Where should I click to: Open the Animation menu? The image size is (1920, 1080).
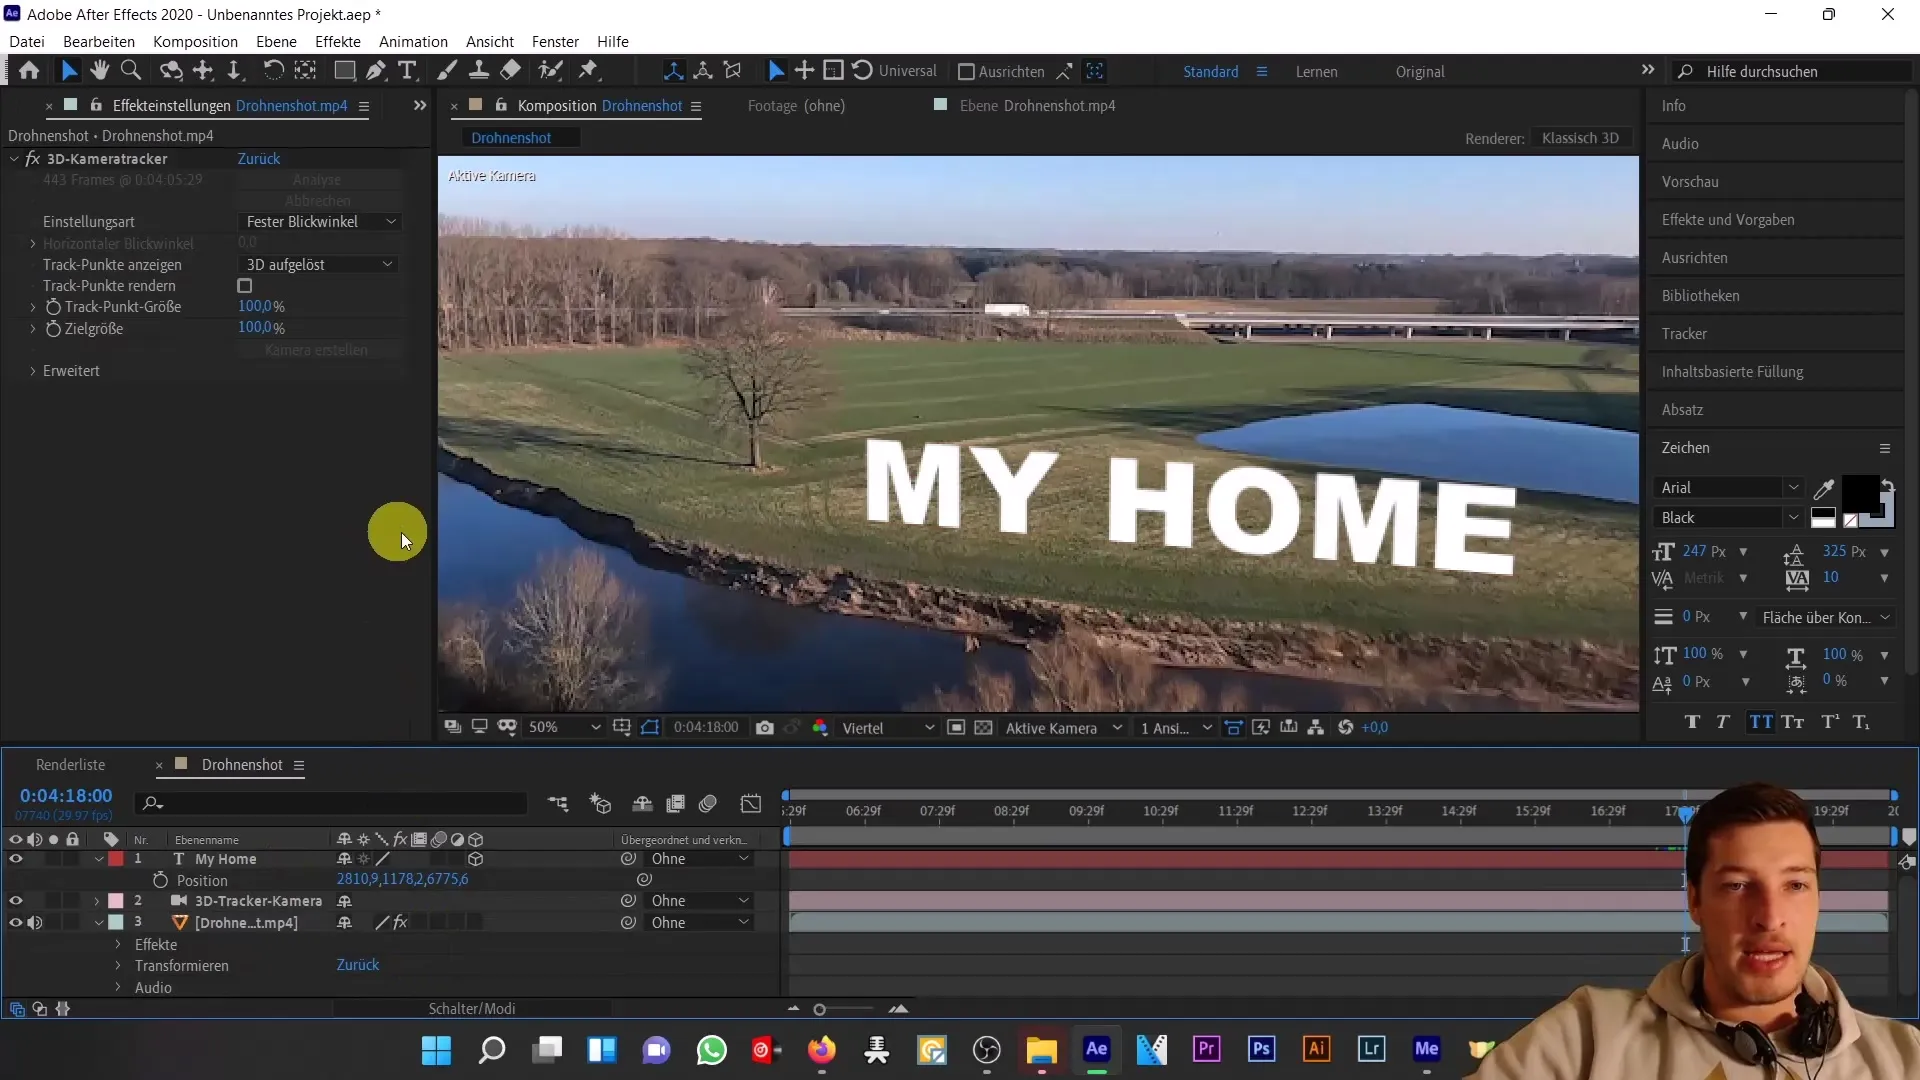coord(413,42)
